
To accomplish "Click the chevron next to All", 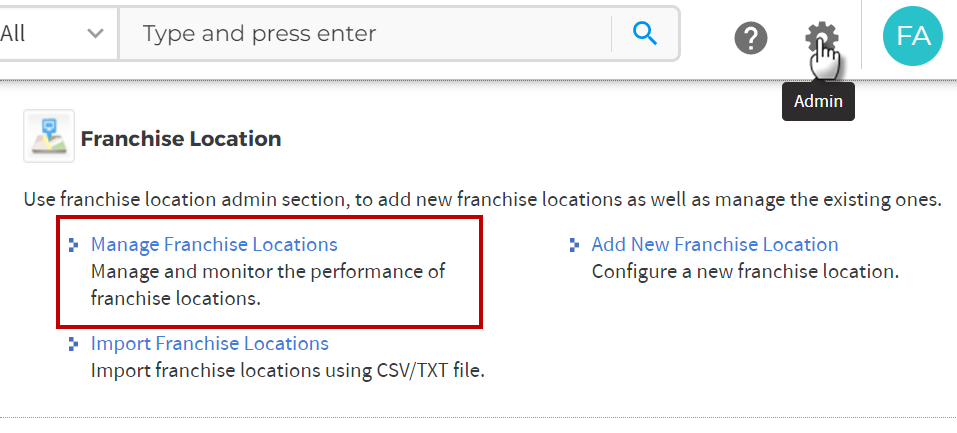I will click(x=95, y=33).
